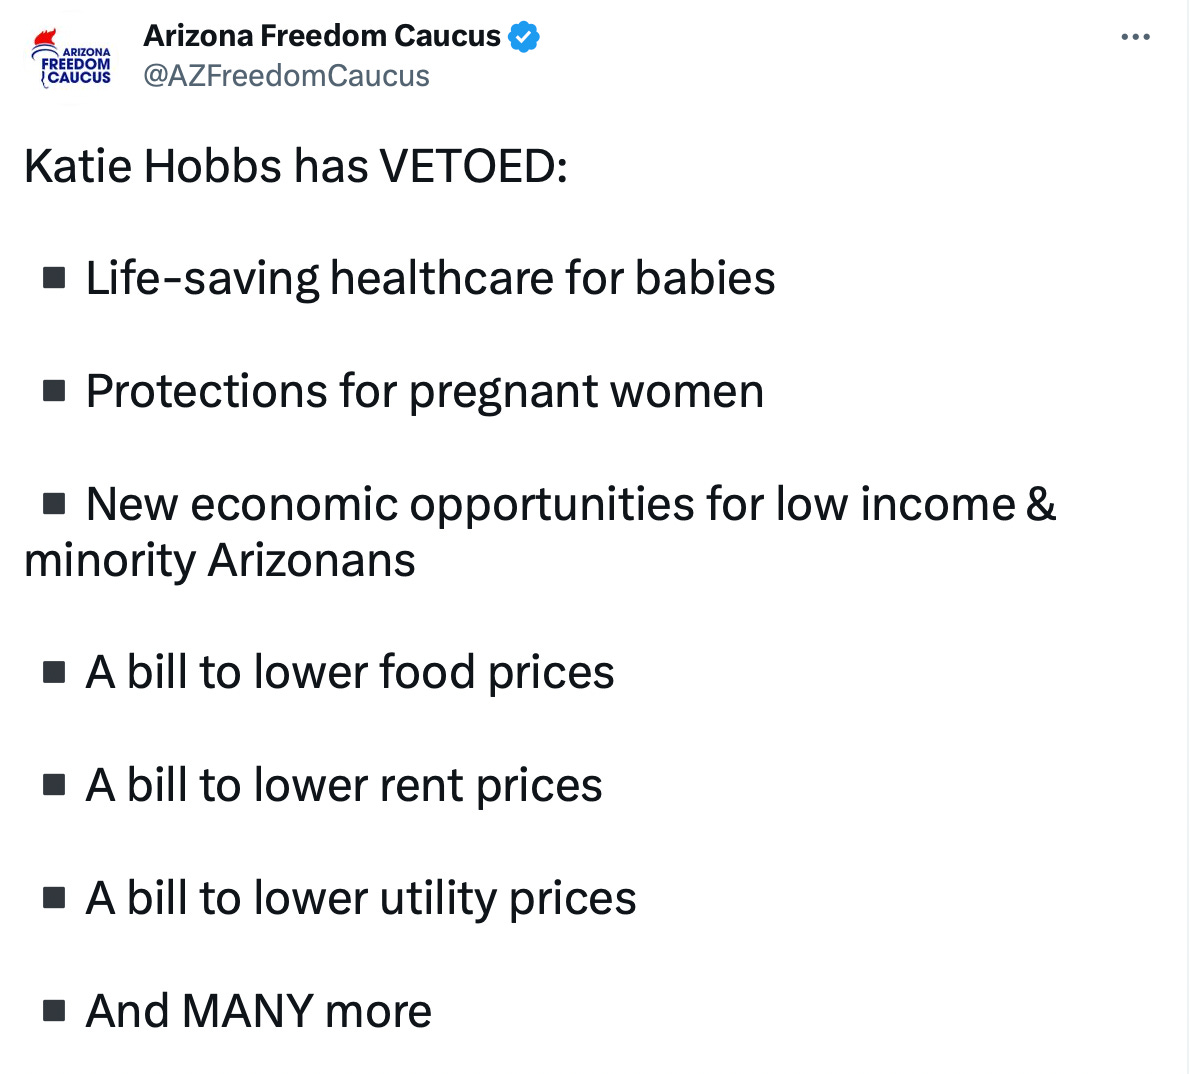Screen dimensions: 1190x1074
Task: Click the bullet square before 'Life-saving healthcare'
Action: [54, 277]
